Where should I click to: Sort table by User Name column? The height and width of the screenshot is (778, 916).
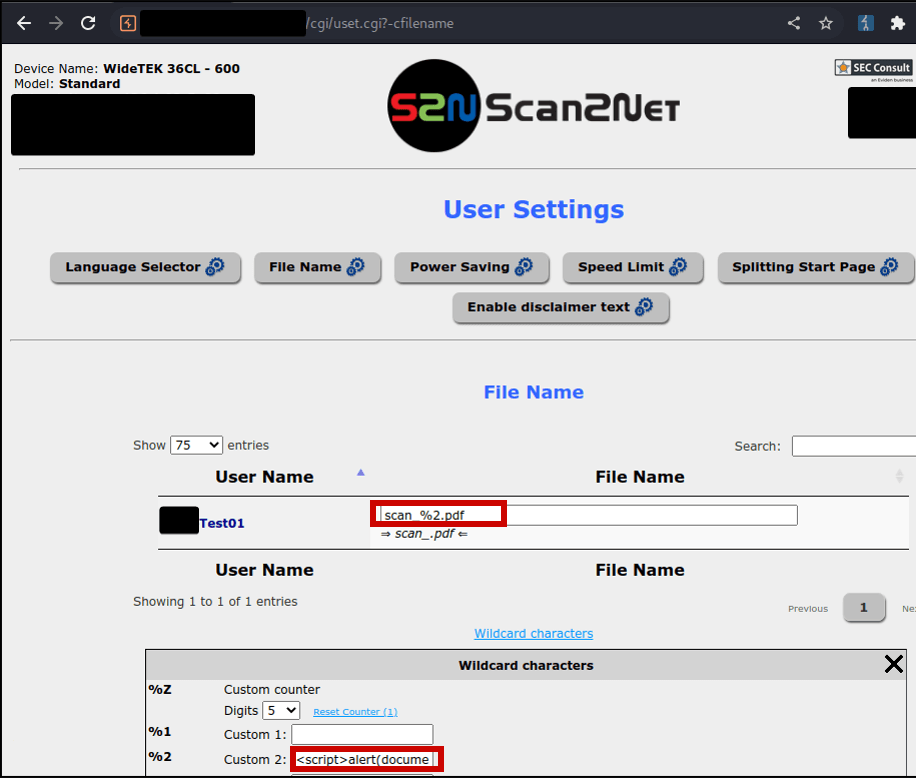(264, 477)
